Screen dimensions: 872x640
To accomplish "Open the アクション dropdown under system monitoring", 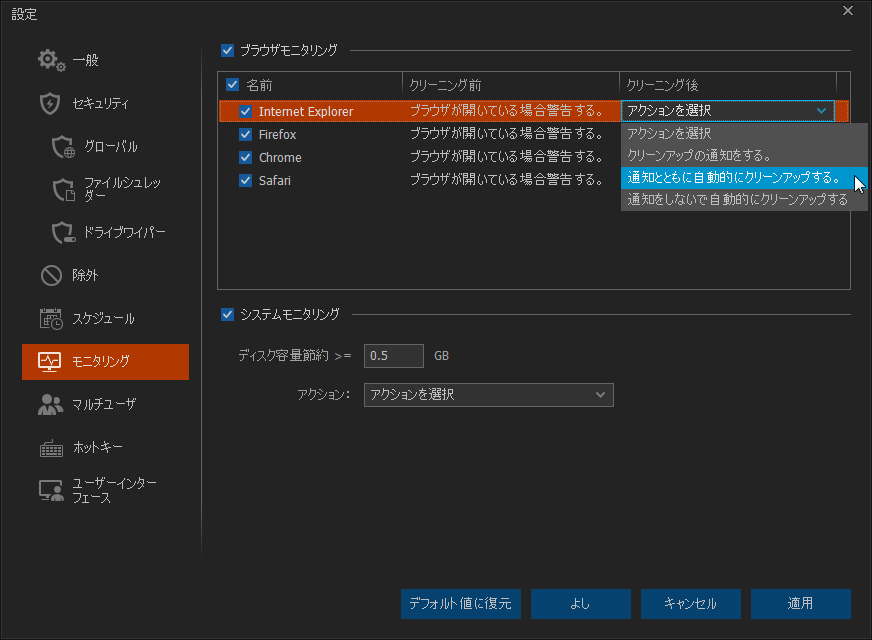I will click(488, 395).
